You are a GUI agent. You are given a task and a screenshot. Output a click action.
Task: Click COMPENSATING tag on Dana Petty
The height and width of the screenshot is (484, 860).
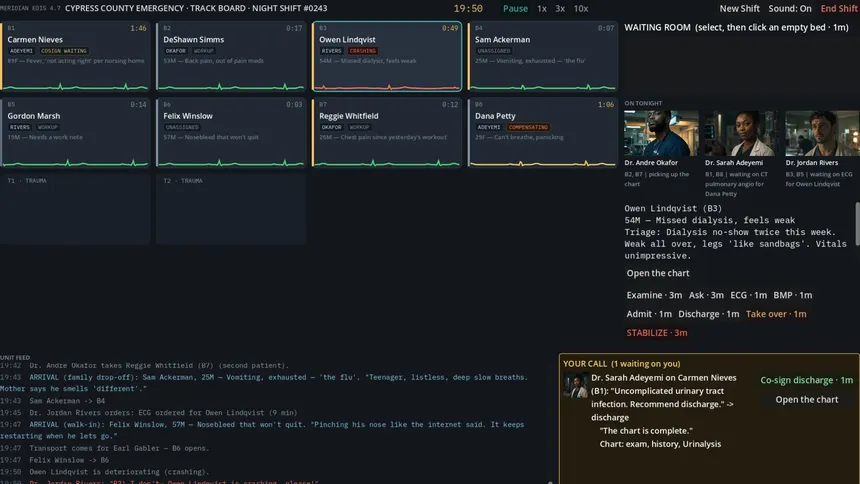528,127
